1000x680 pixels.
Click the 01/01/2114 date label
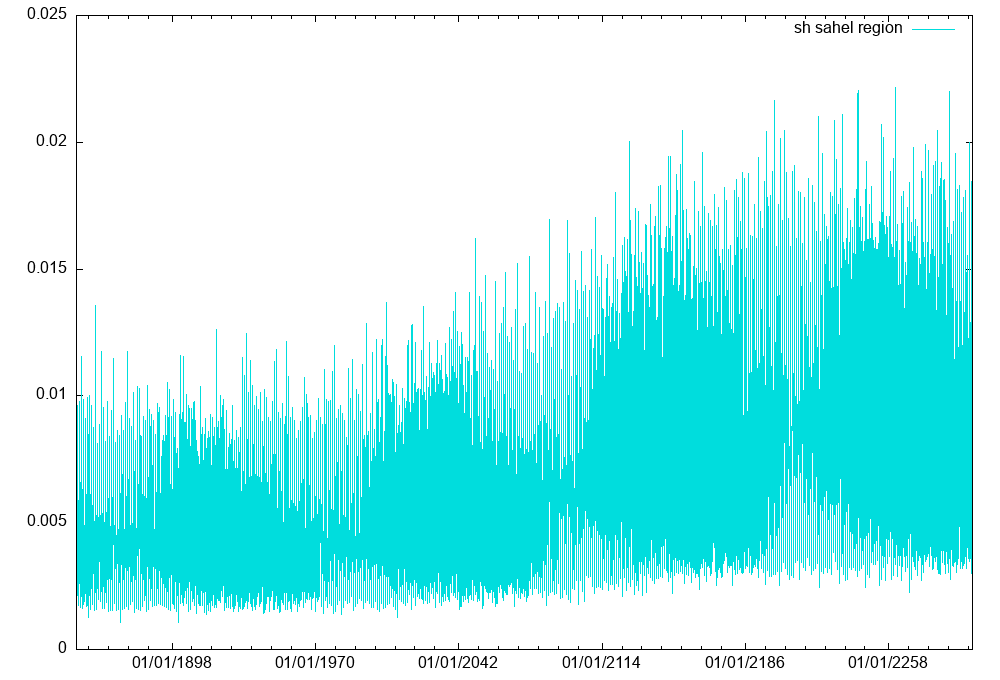point(602,662)
